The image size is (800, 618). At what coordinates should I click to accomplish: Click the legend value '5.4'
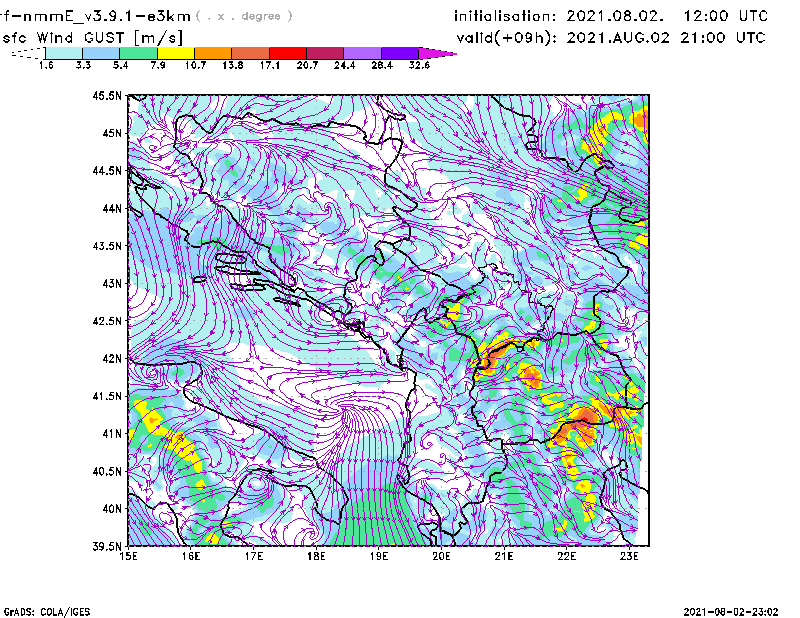(120, 65)
